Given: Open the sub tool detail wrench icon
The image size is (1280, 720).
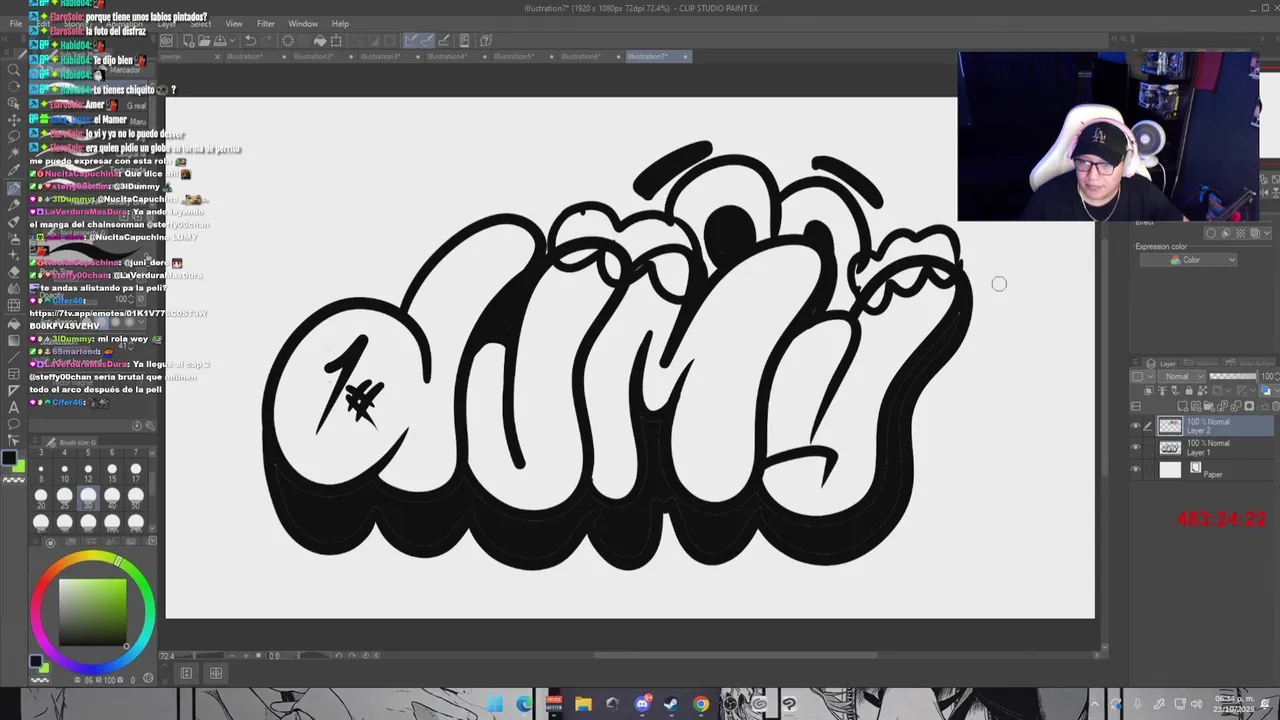Looking at the screenshot, I should click(x=150, y=426).
